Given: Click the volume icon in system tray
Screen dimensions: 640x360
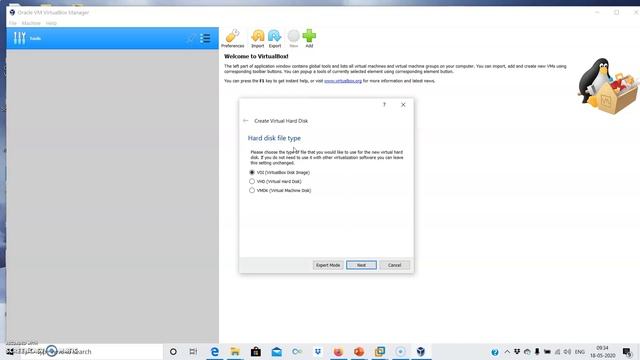Looking at the screenshot, I should click(567, 351).
